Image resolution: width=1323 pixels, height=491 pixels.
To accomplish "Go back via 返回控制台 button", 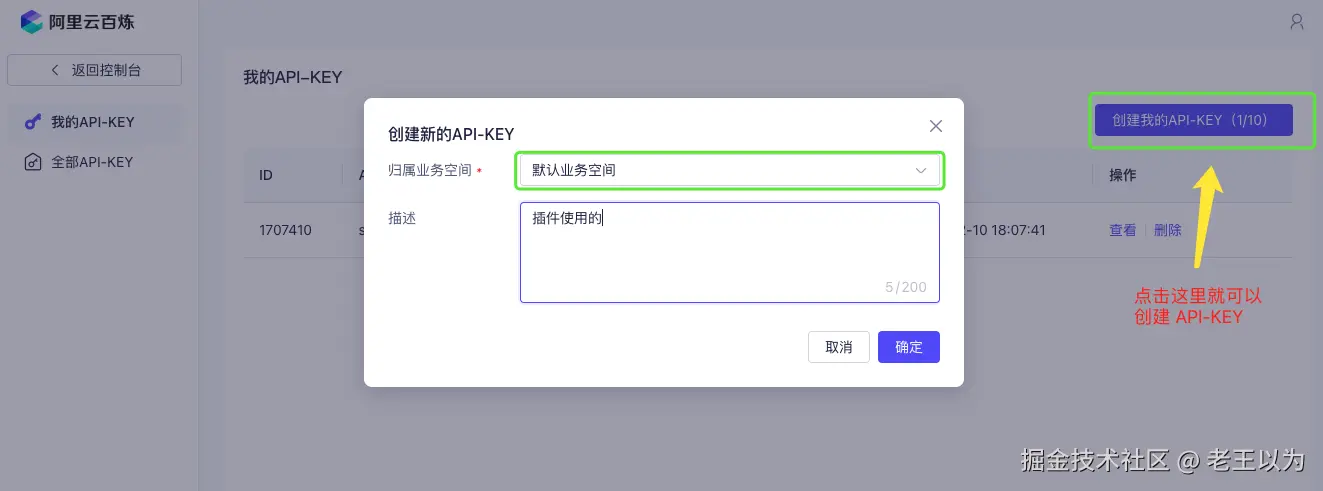I will (x=94, y=70).
